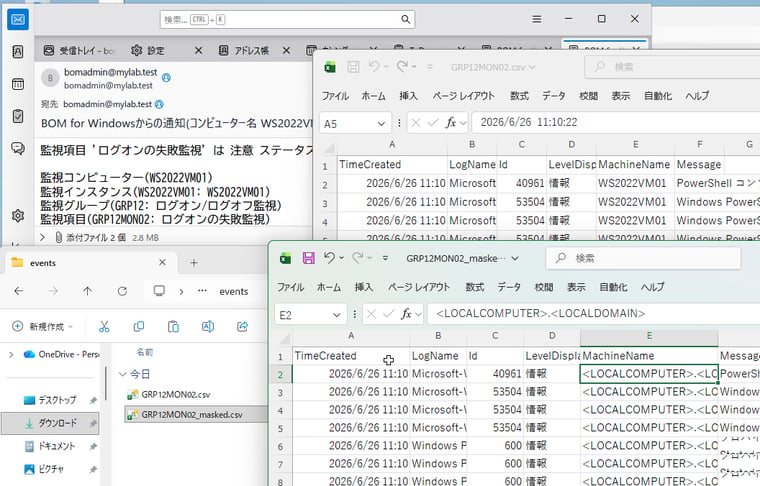Viewport: 760px width, 486px height.
Task: Click formula bar showing 2026/6/26 11:10:22
Action: [x=616, y=123]
